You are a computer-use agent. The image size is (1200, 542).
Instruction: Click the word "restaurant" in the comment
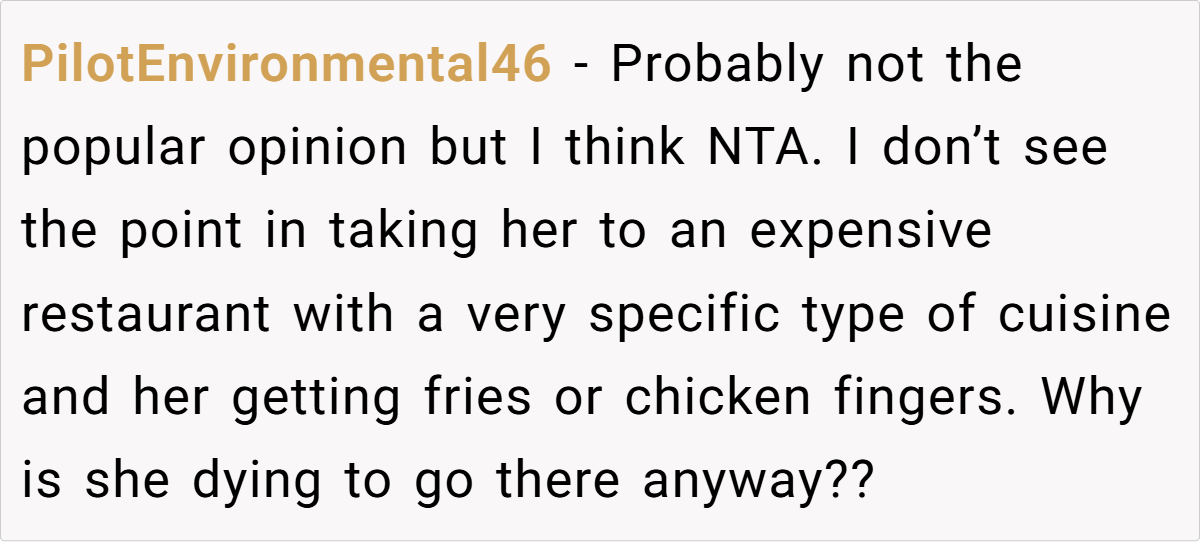(146, 315)
